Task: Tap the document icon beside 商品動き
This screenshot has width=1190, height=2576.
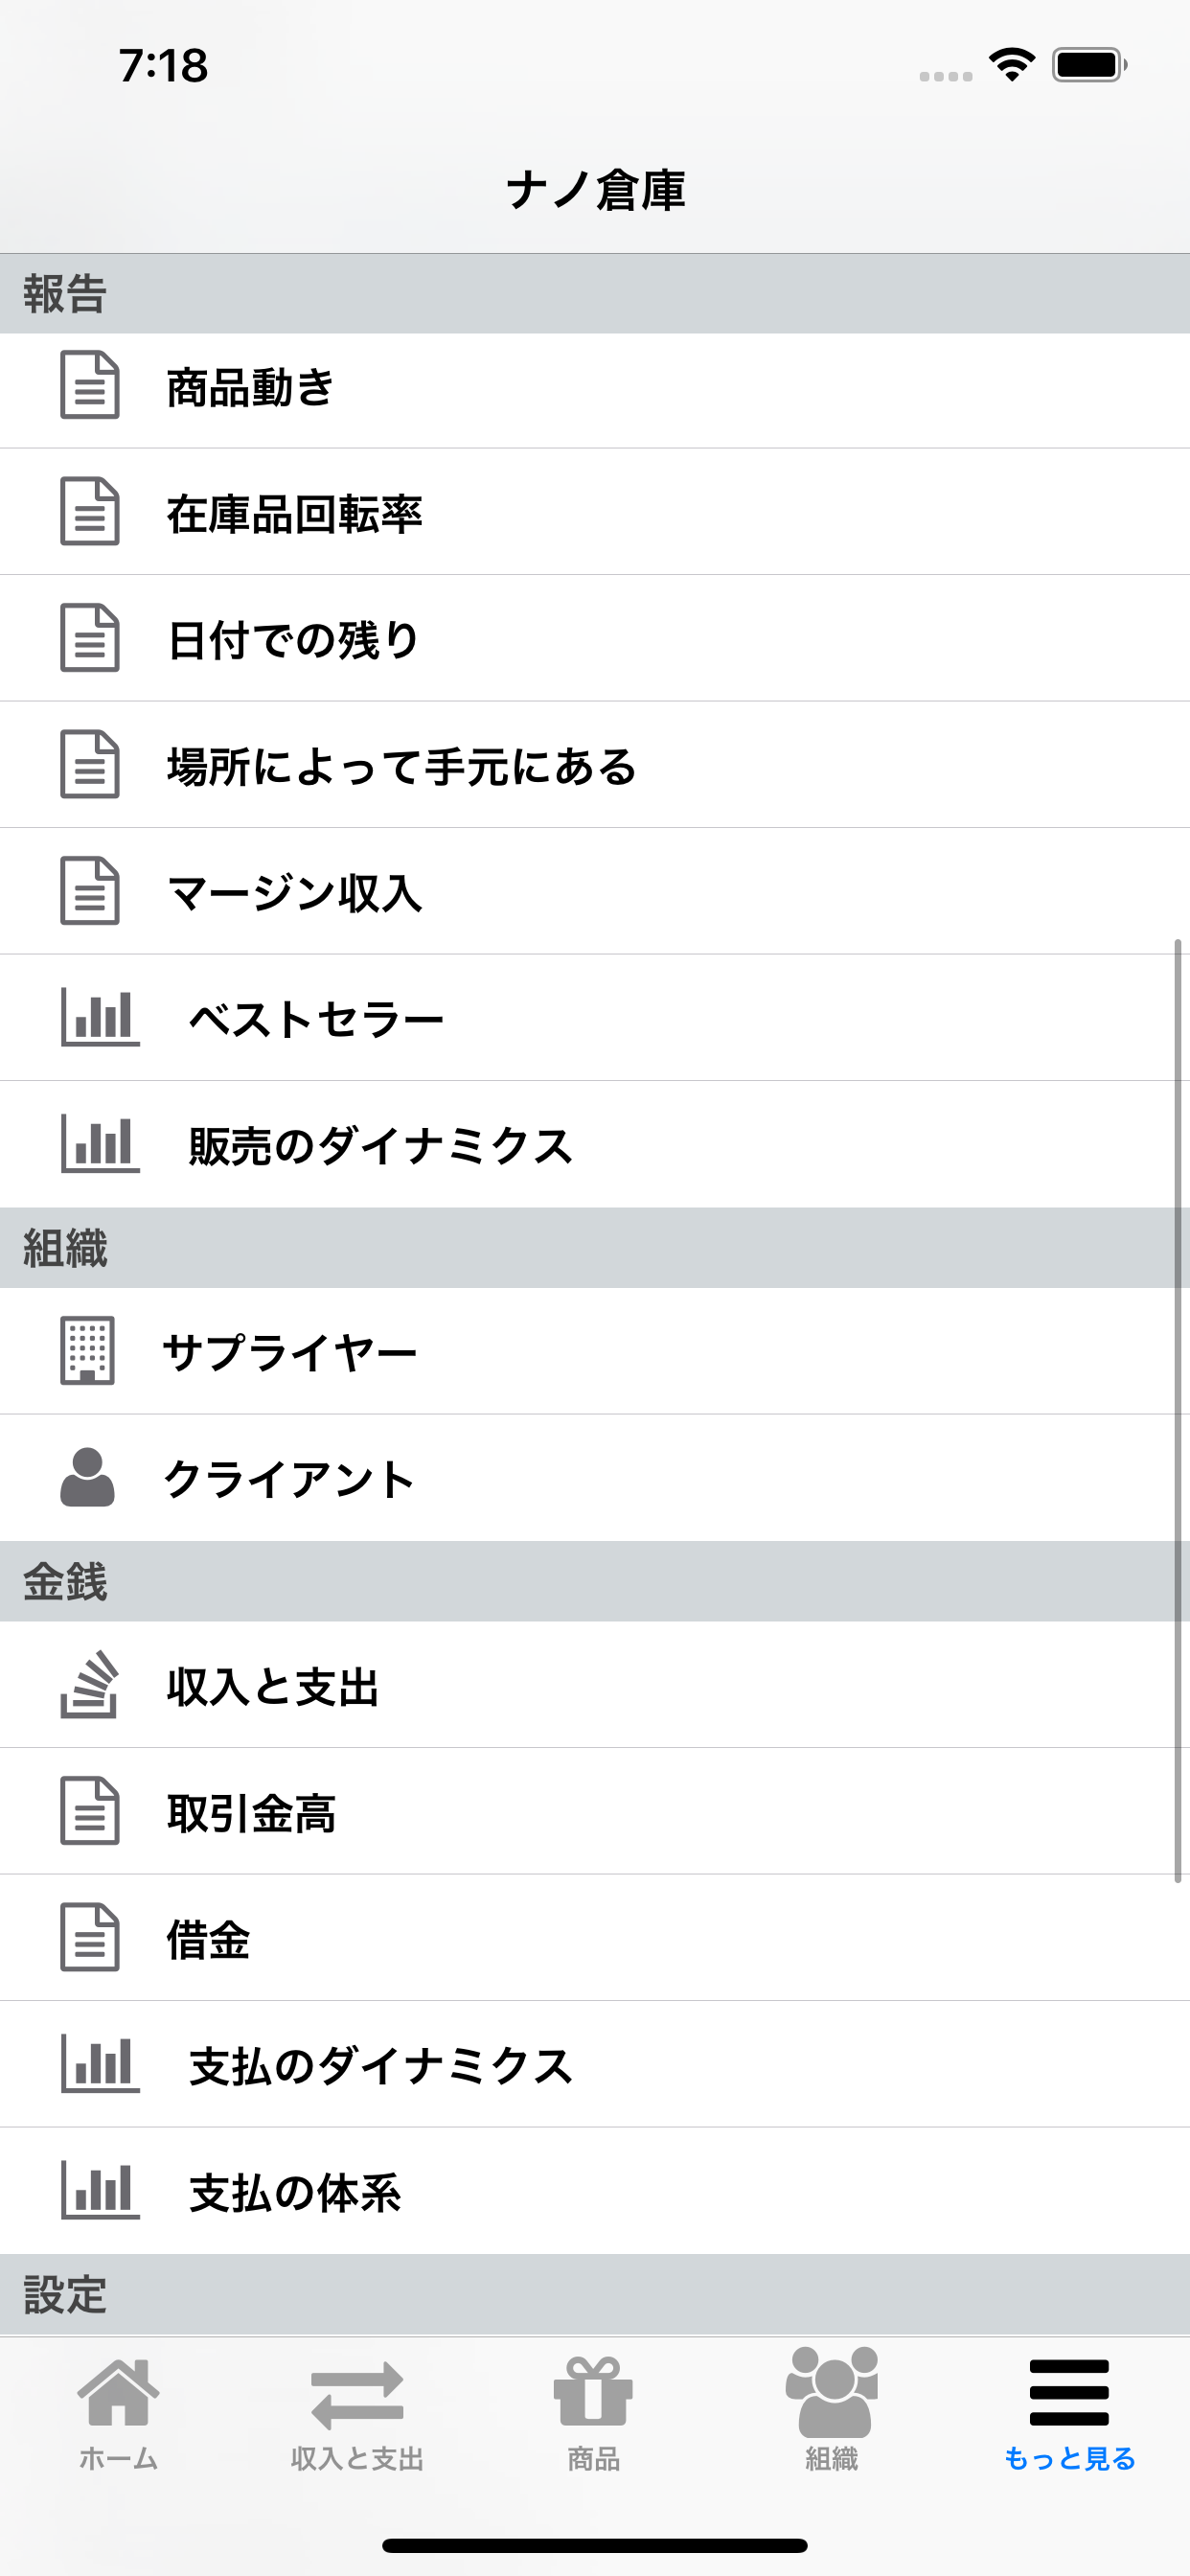Action: point(90,385)
